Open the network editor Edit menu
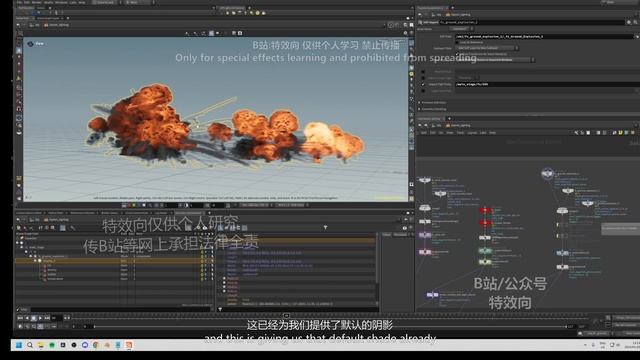The image size is (640, 360). tap(432, 133)
